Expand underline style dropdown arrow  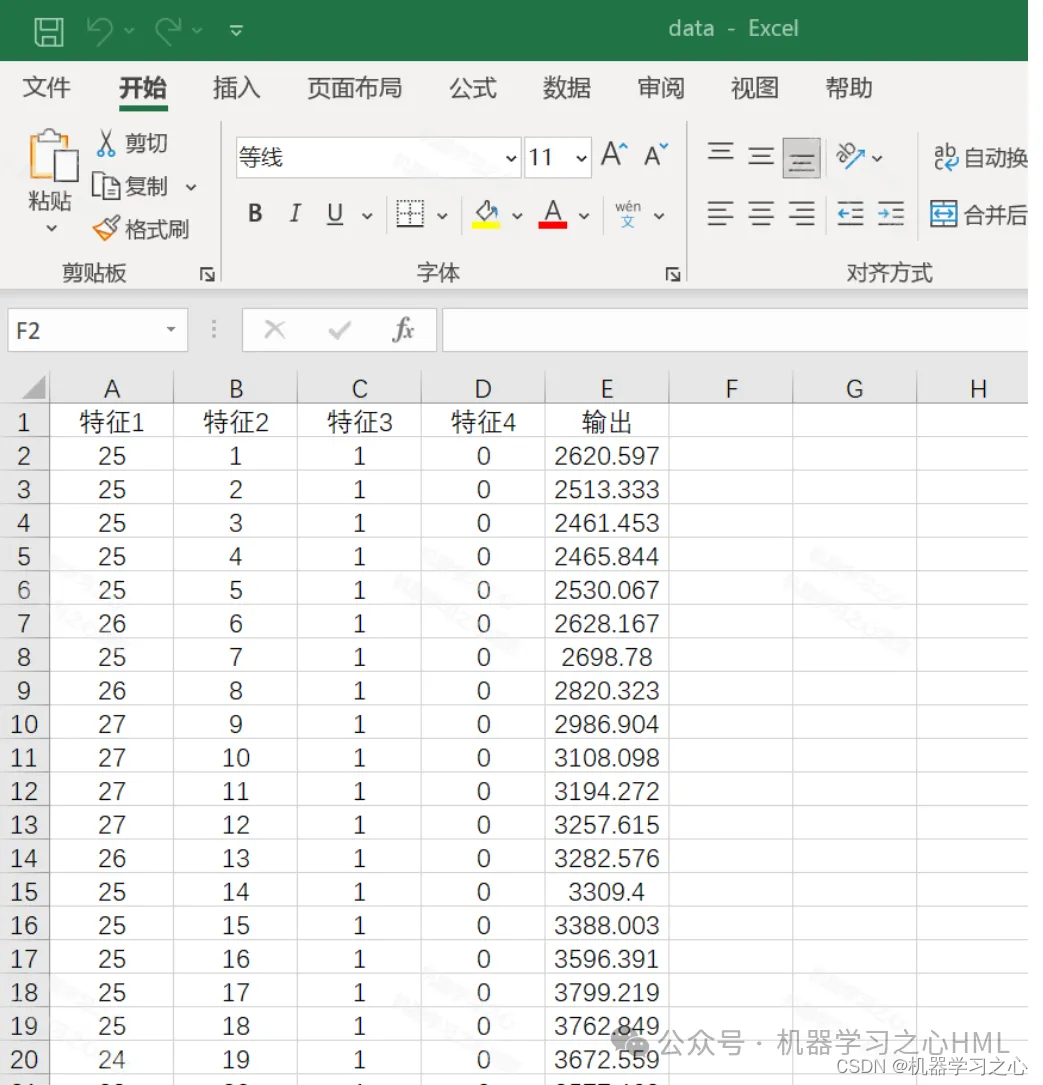pyautogui.click(x=368, y=216)
